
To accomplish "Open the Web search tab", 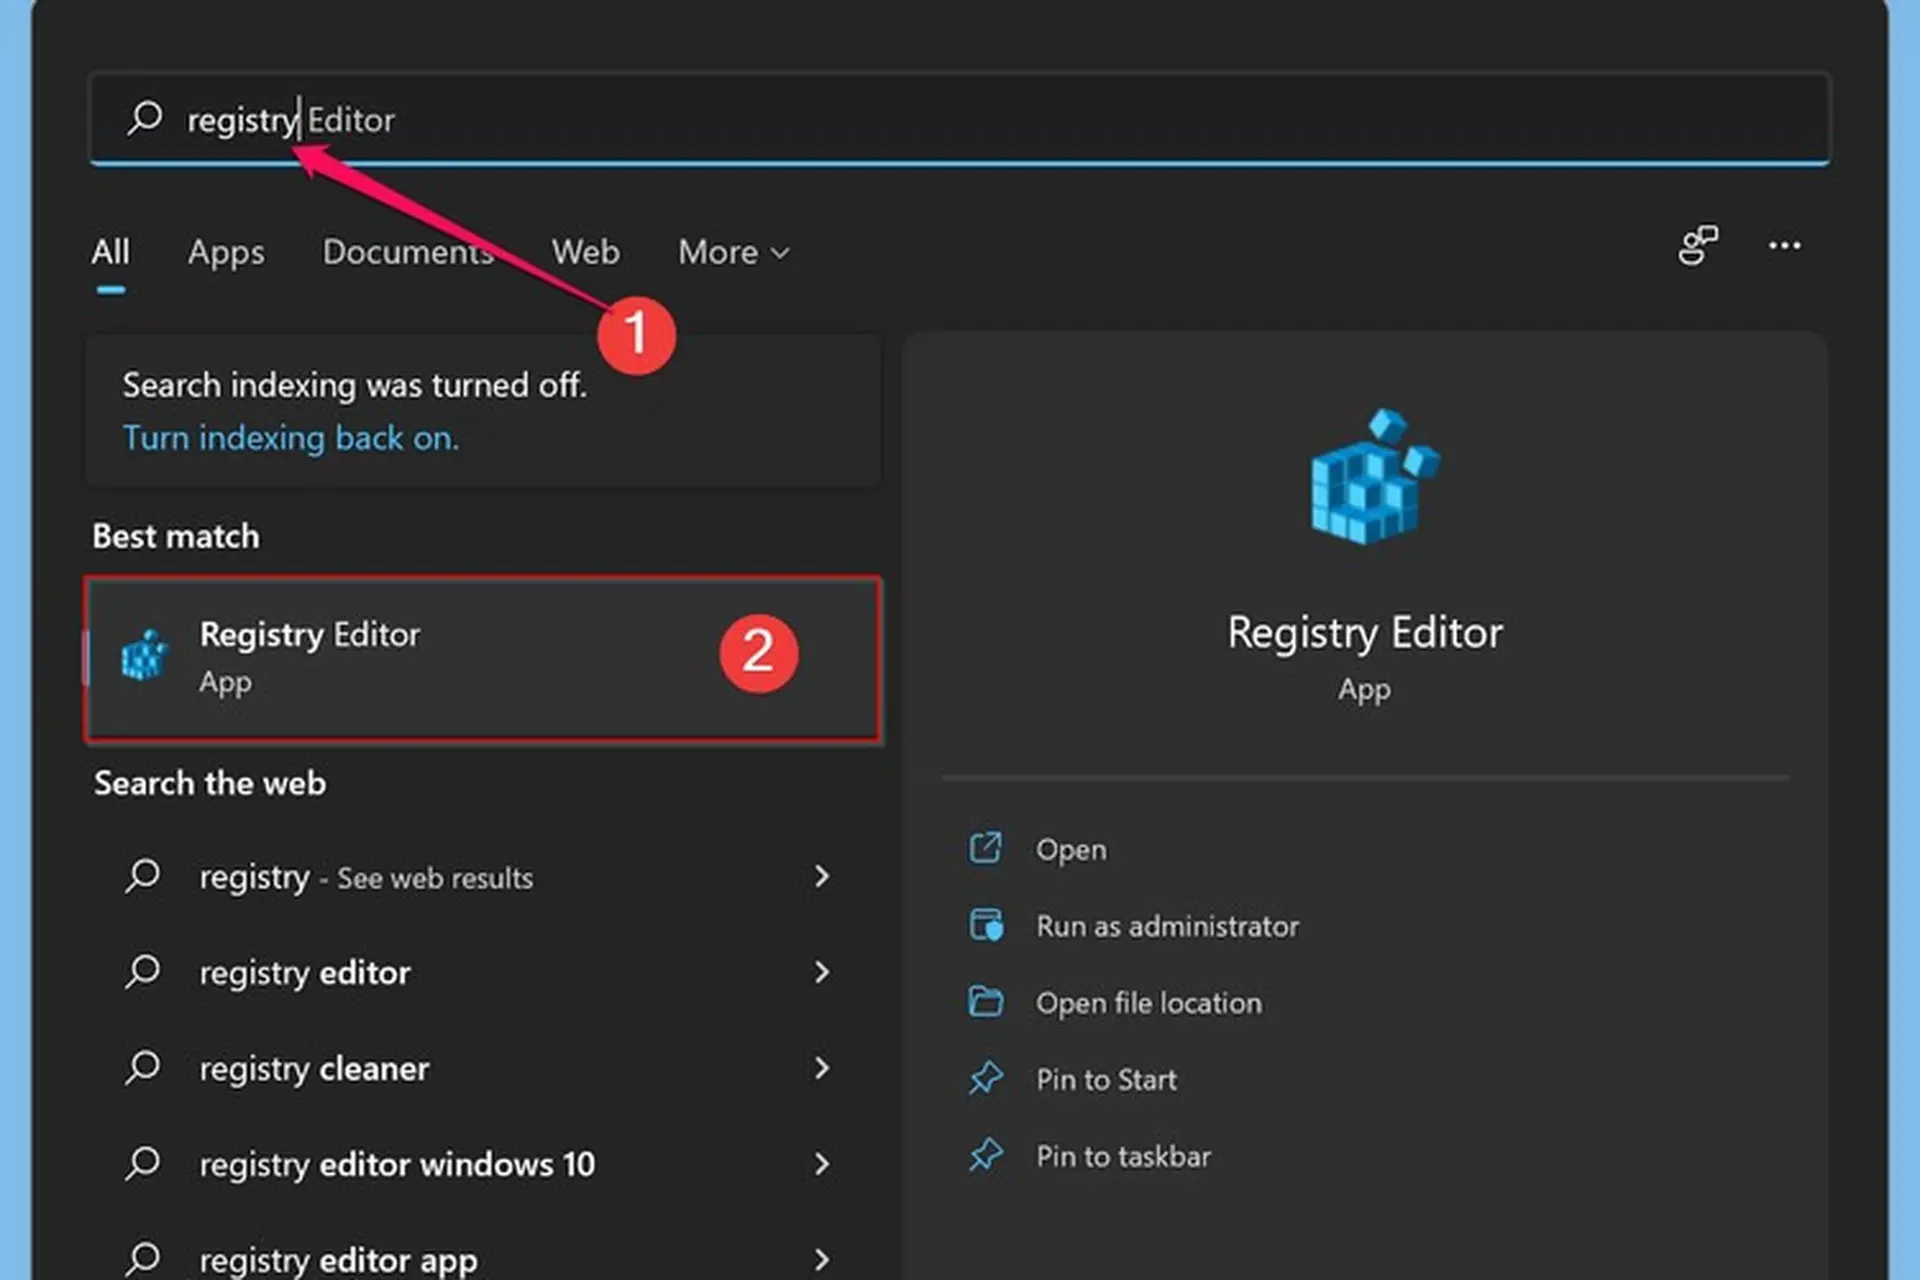I will click(585, 253).
